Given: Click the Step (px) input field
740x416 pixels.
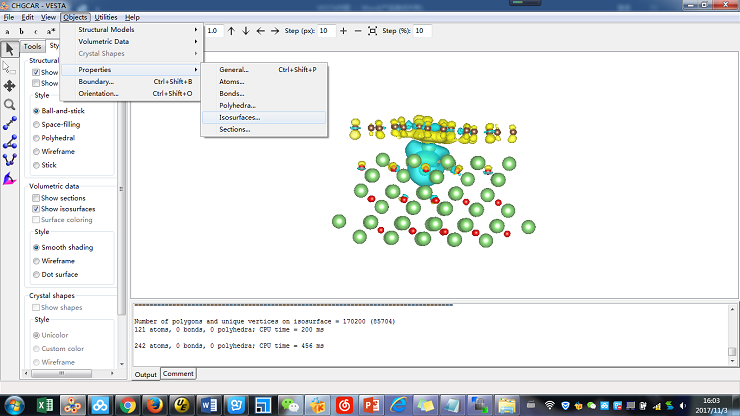Looking at the screenshot, I should click(327, 31).
